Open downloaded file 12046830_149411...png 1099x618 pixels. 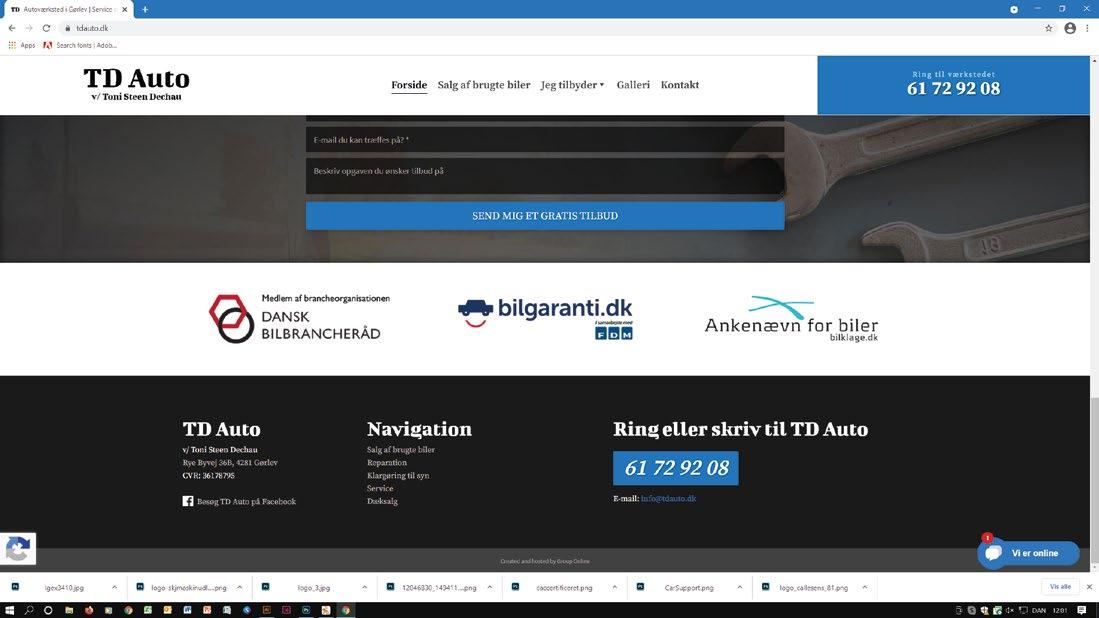pyautogui.click(x=439, y=588)
